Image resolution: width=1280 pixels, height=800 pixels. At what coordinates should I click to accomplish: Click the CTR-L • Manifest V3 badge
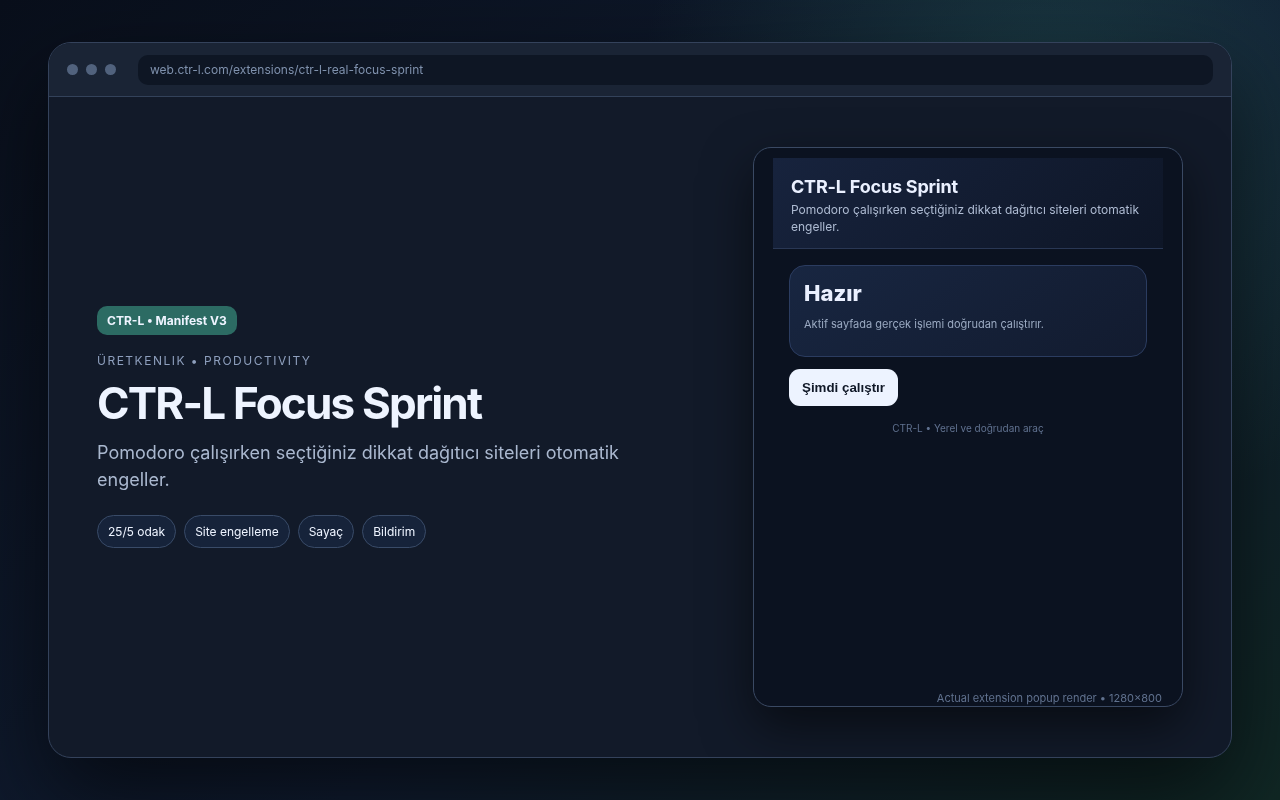pyautogui.click(x=167, y=320)
